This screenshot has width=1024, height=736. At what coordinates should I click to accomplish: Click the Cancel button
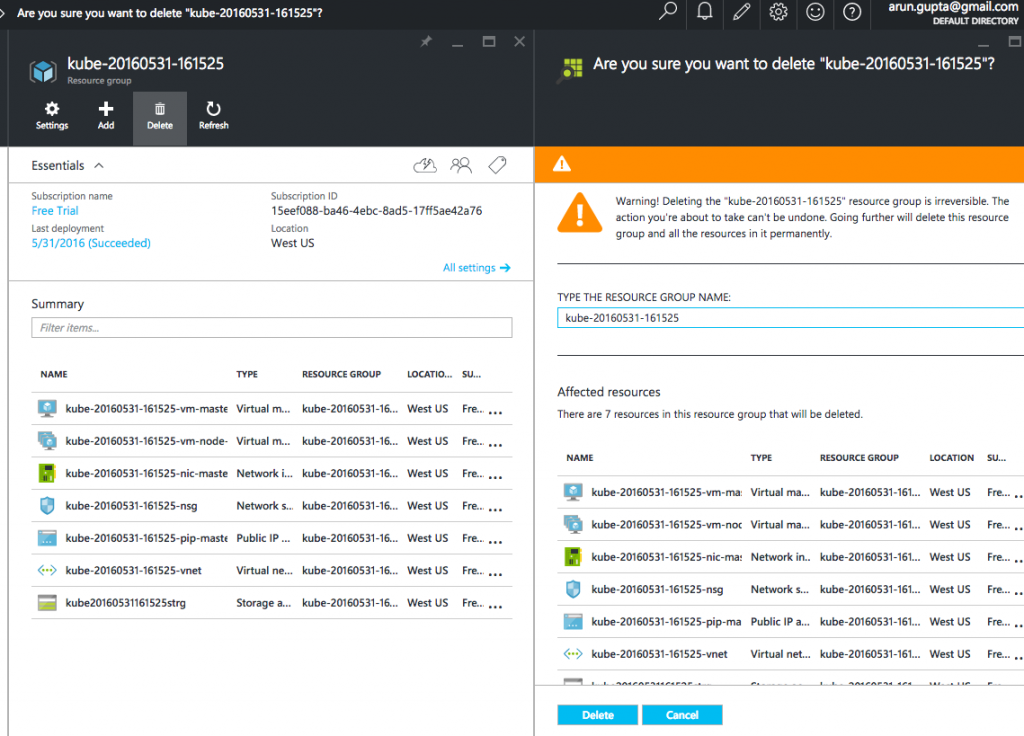point(682,715)
